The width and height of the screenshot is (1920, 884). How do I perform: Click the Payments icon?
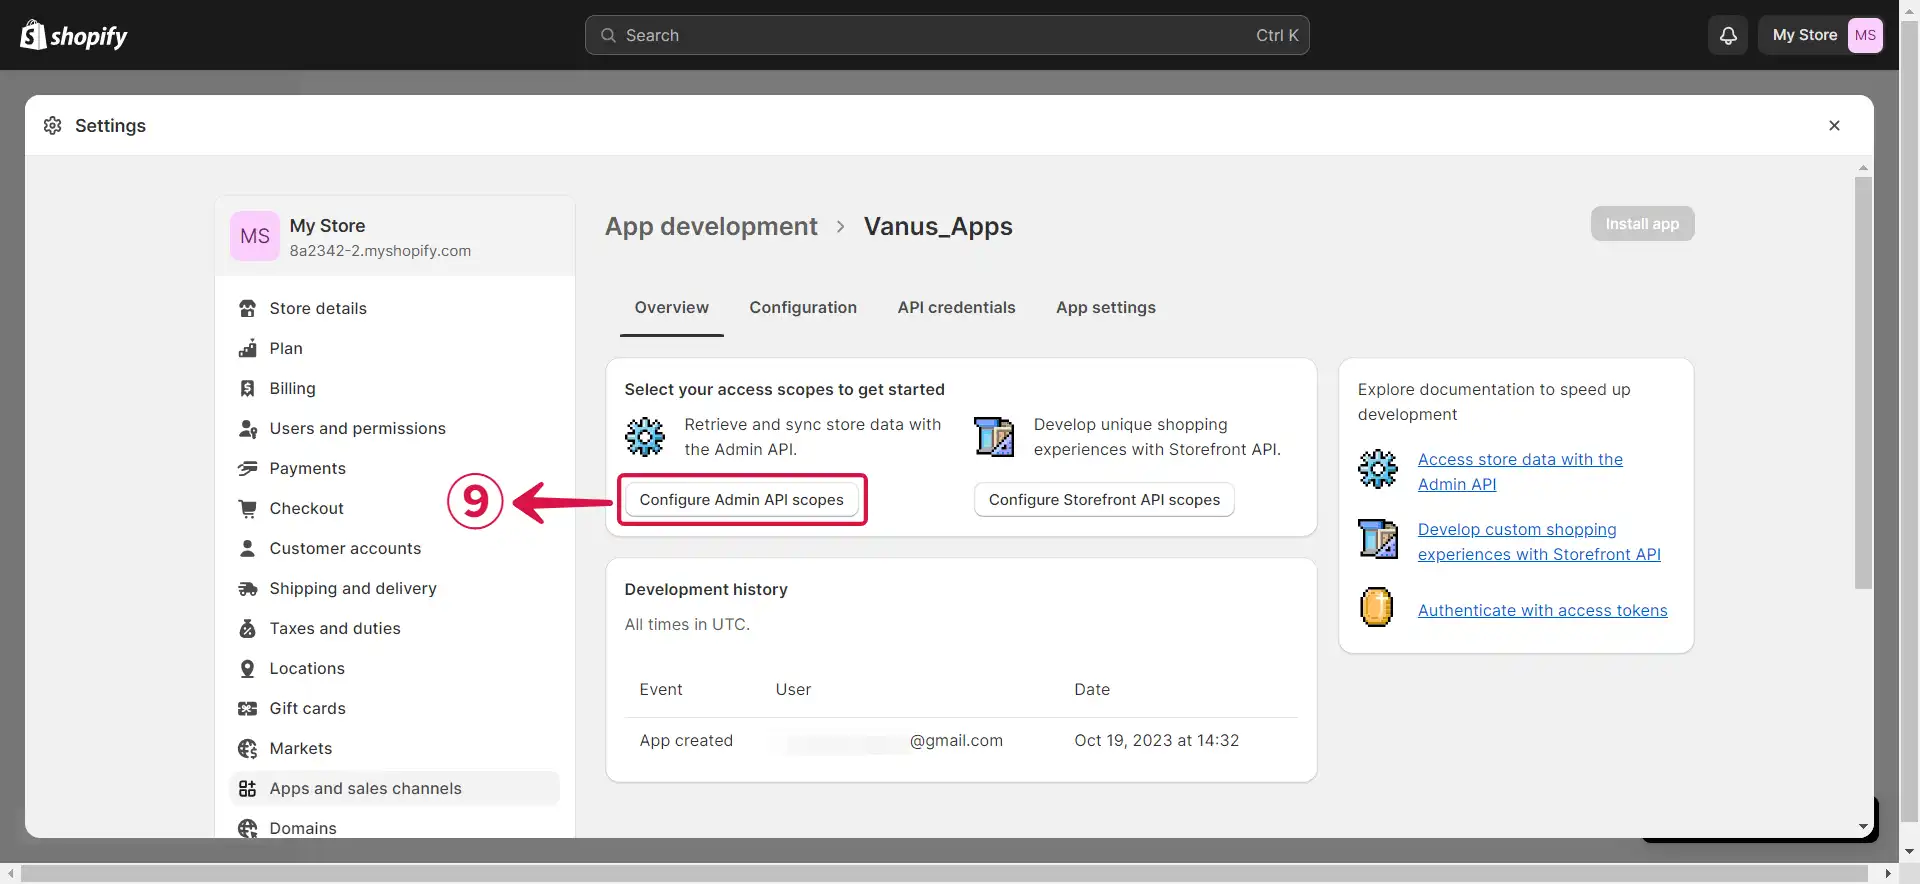coord(247,468)
